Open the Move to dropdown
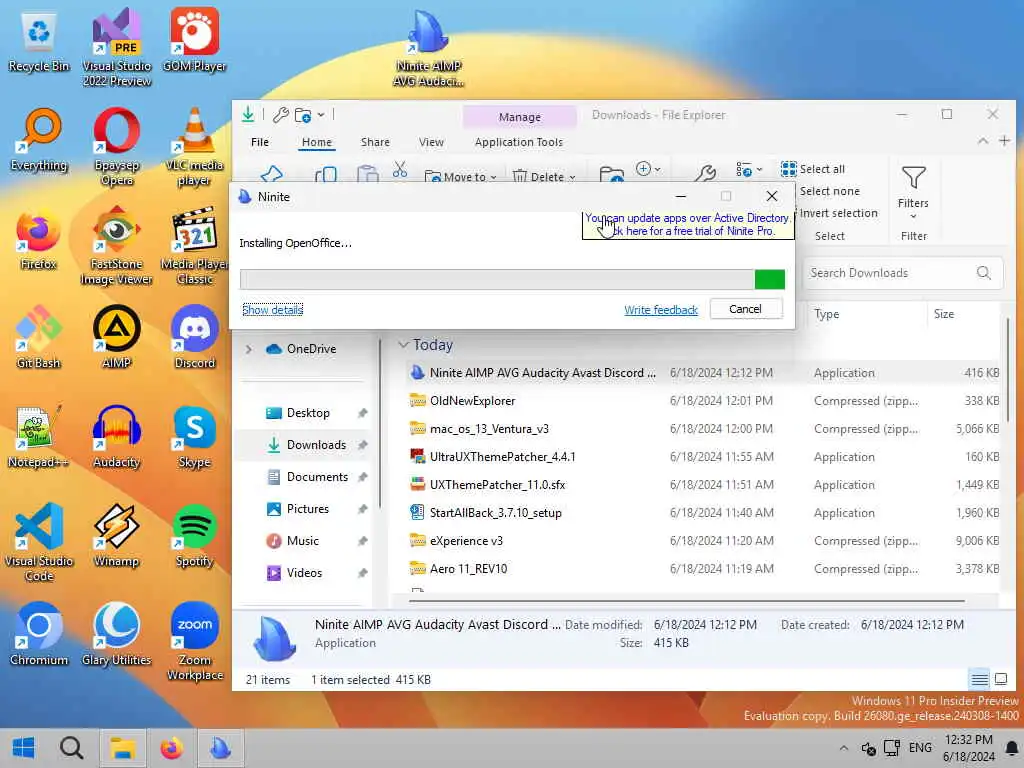 (x=461, y=176)
